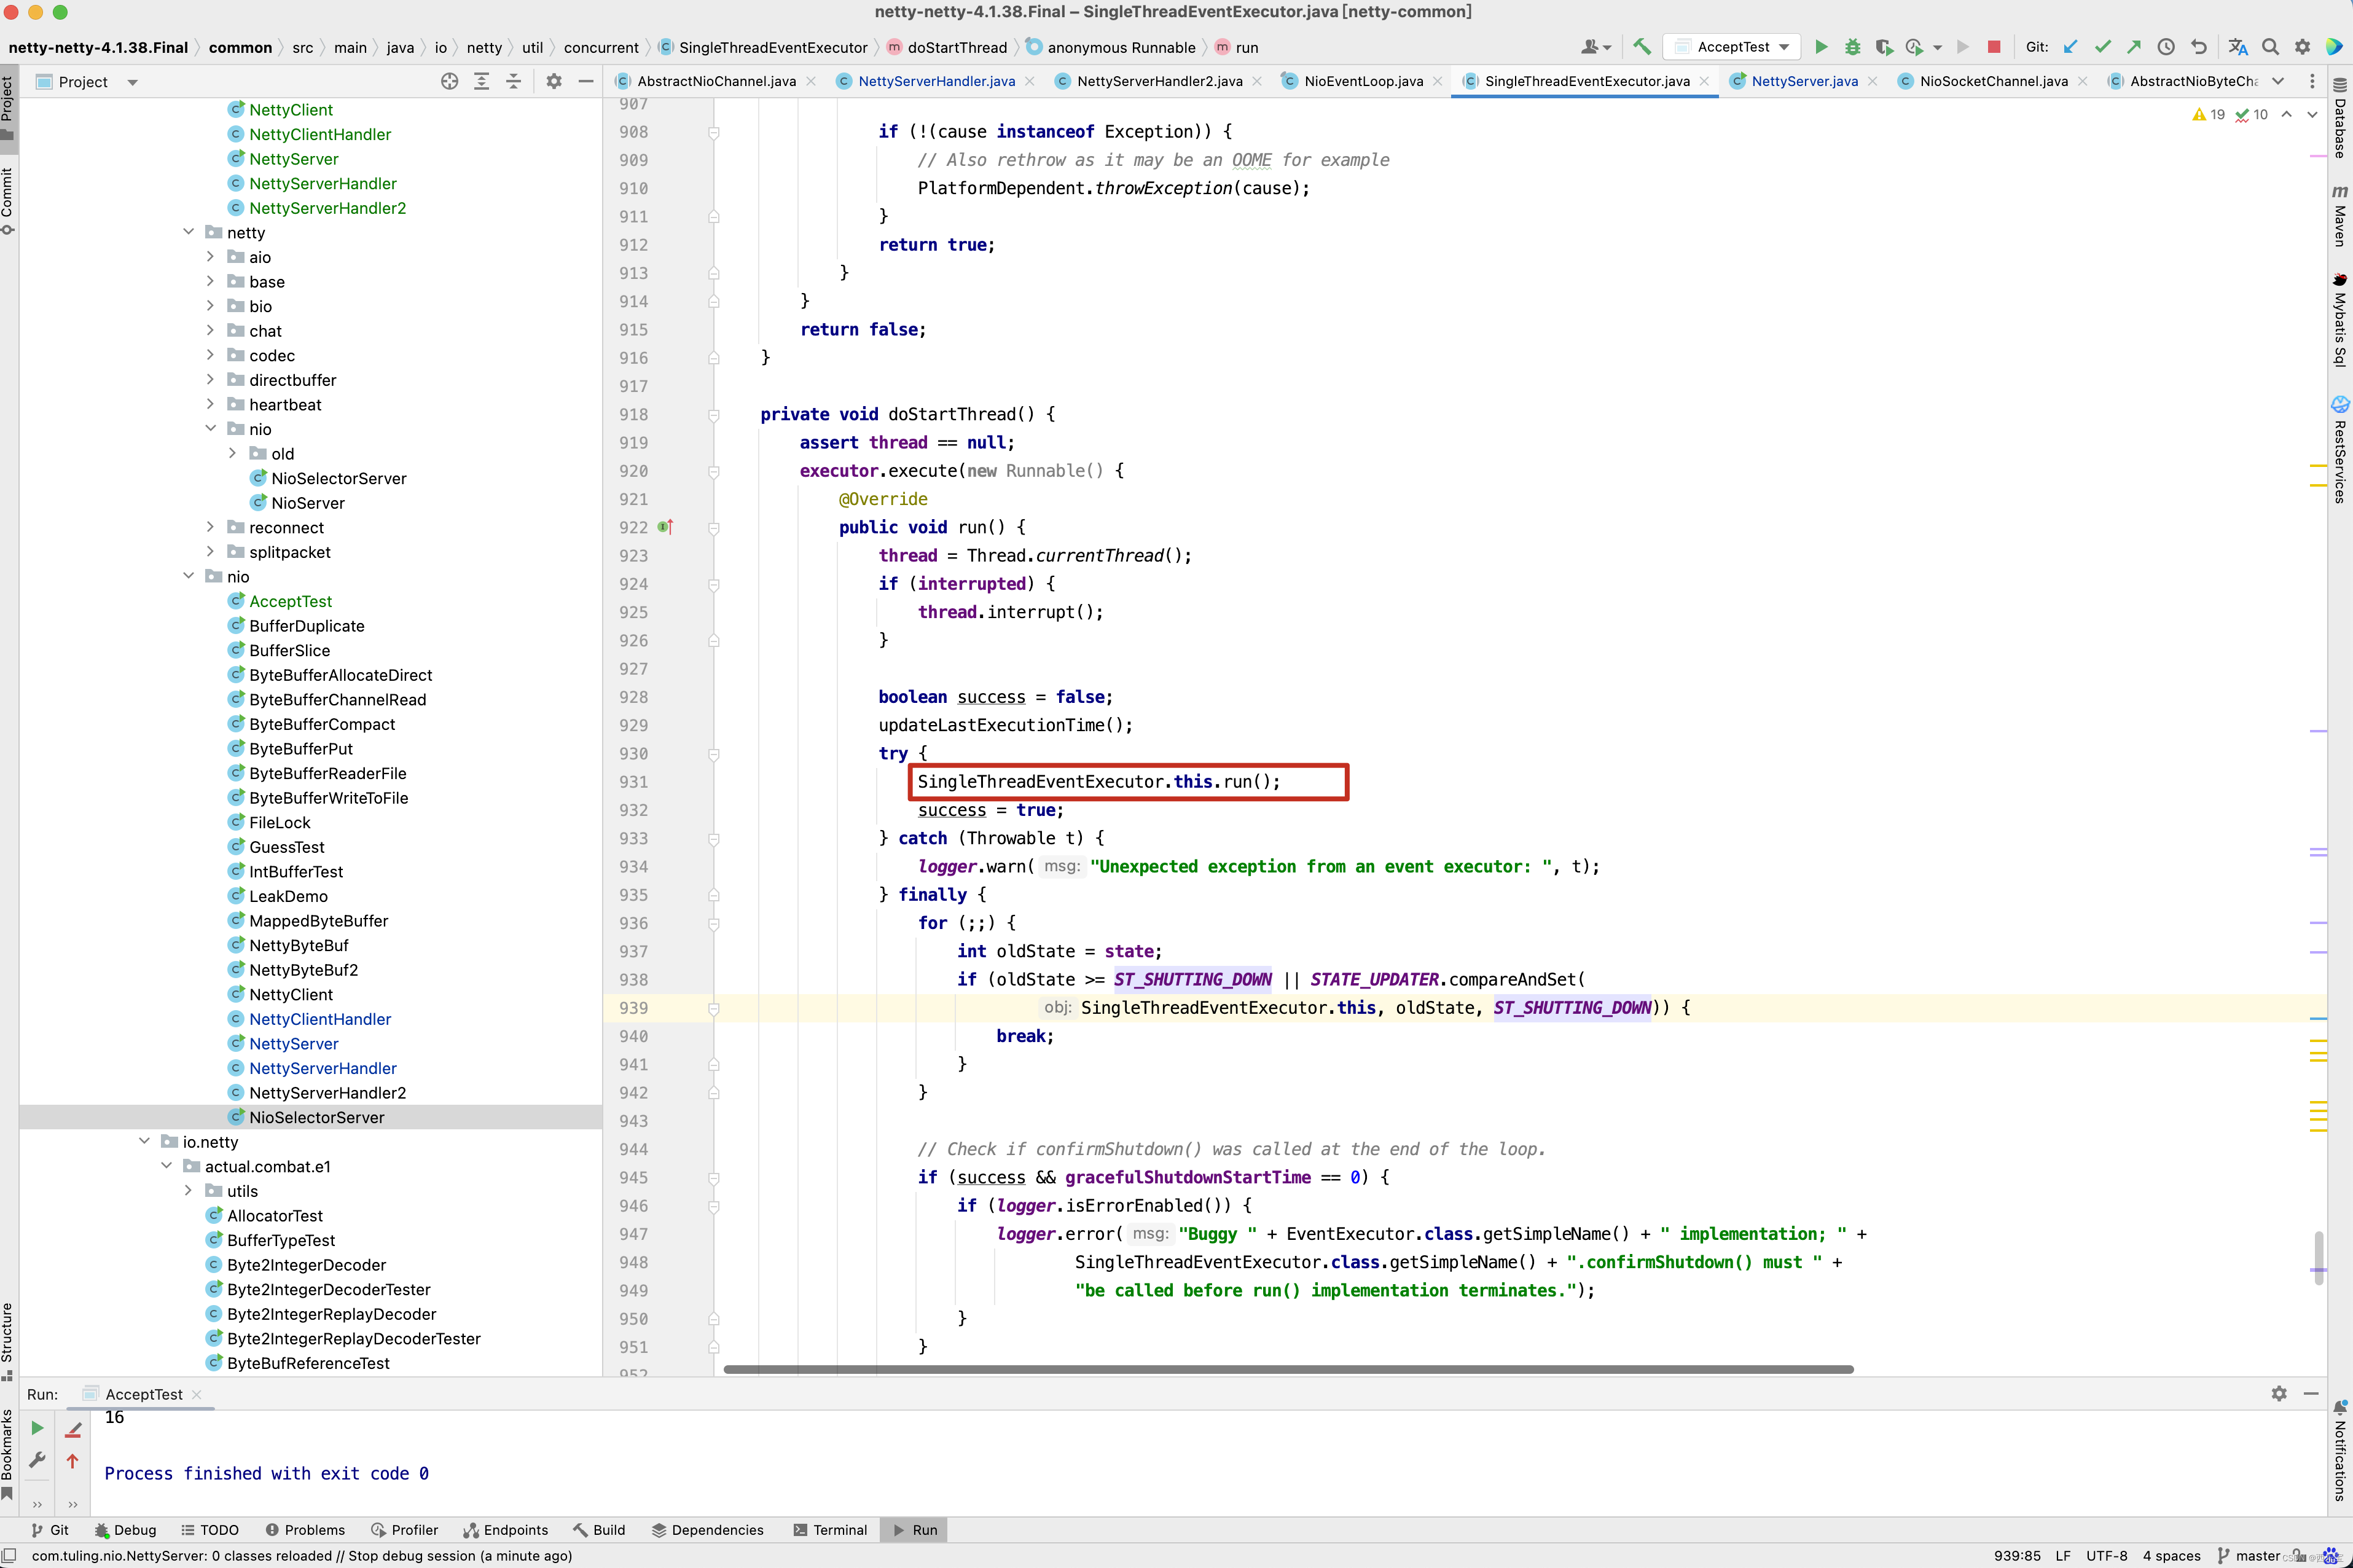
Task: Click Git update project arrow
Action: 2070,47
